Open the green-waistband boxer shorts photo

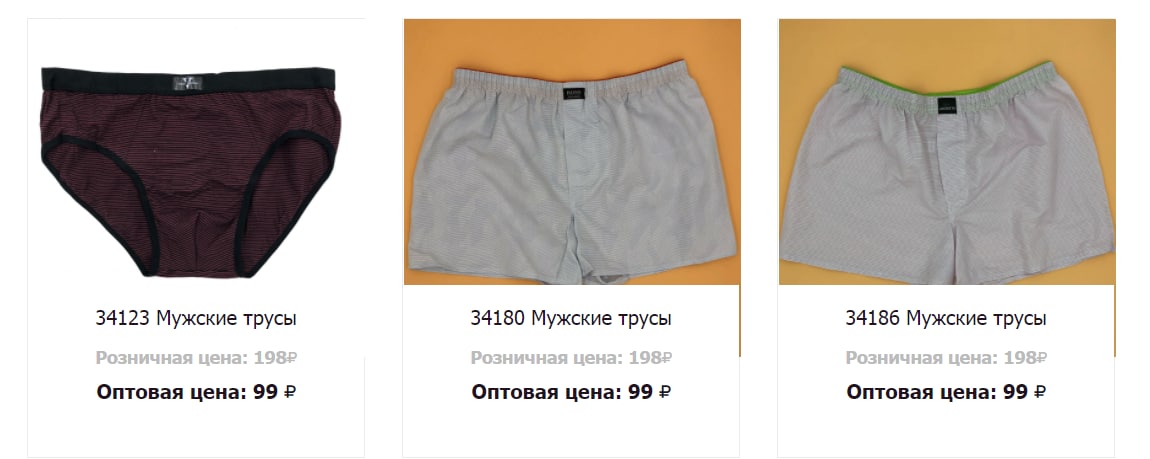[947, 151]
